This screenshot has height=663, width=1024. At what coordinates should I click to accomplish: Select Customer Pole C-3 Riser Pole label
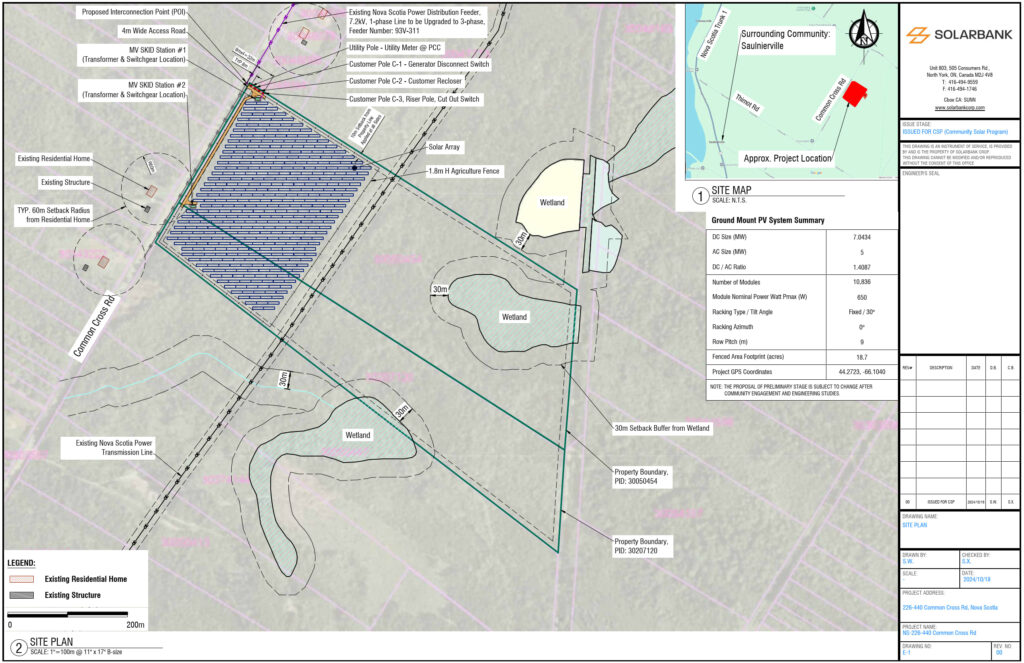click(414, 99)
